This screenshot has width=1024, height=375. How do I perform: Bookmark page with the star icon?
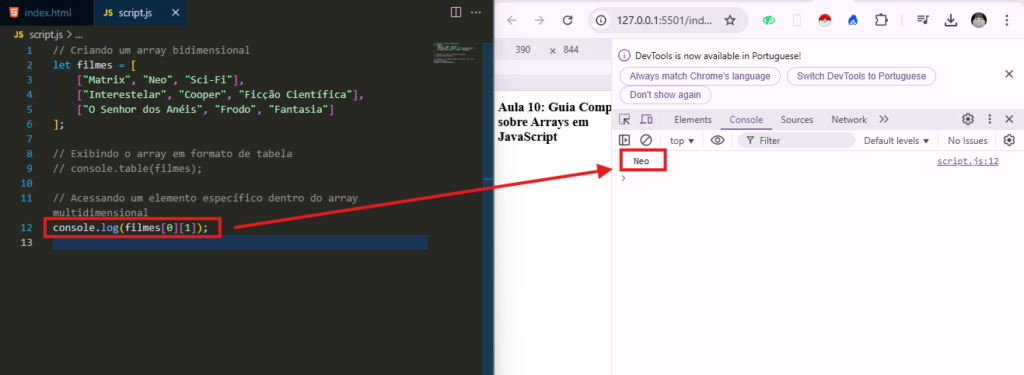730,20
